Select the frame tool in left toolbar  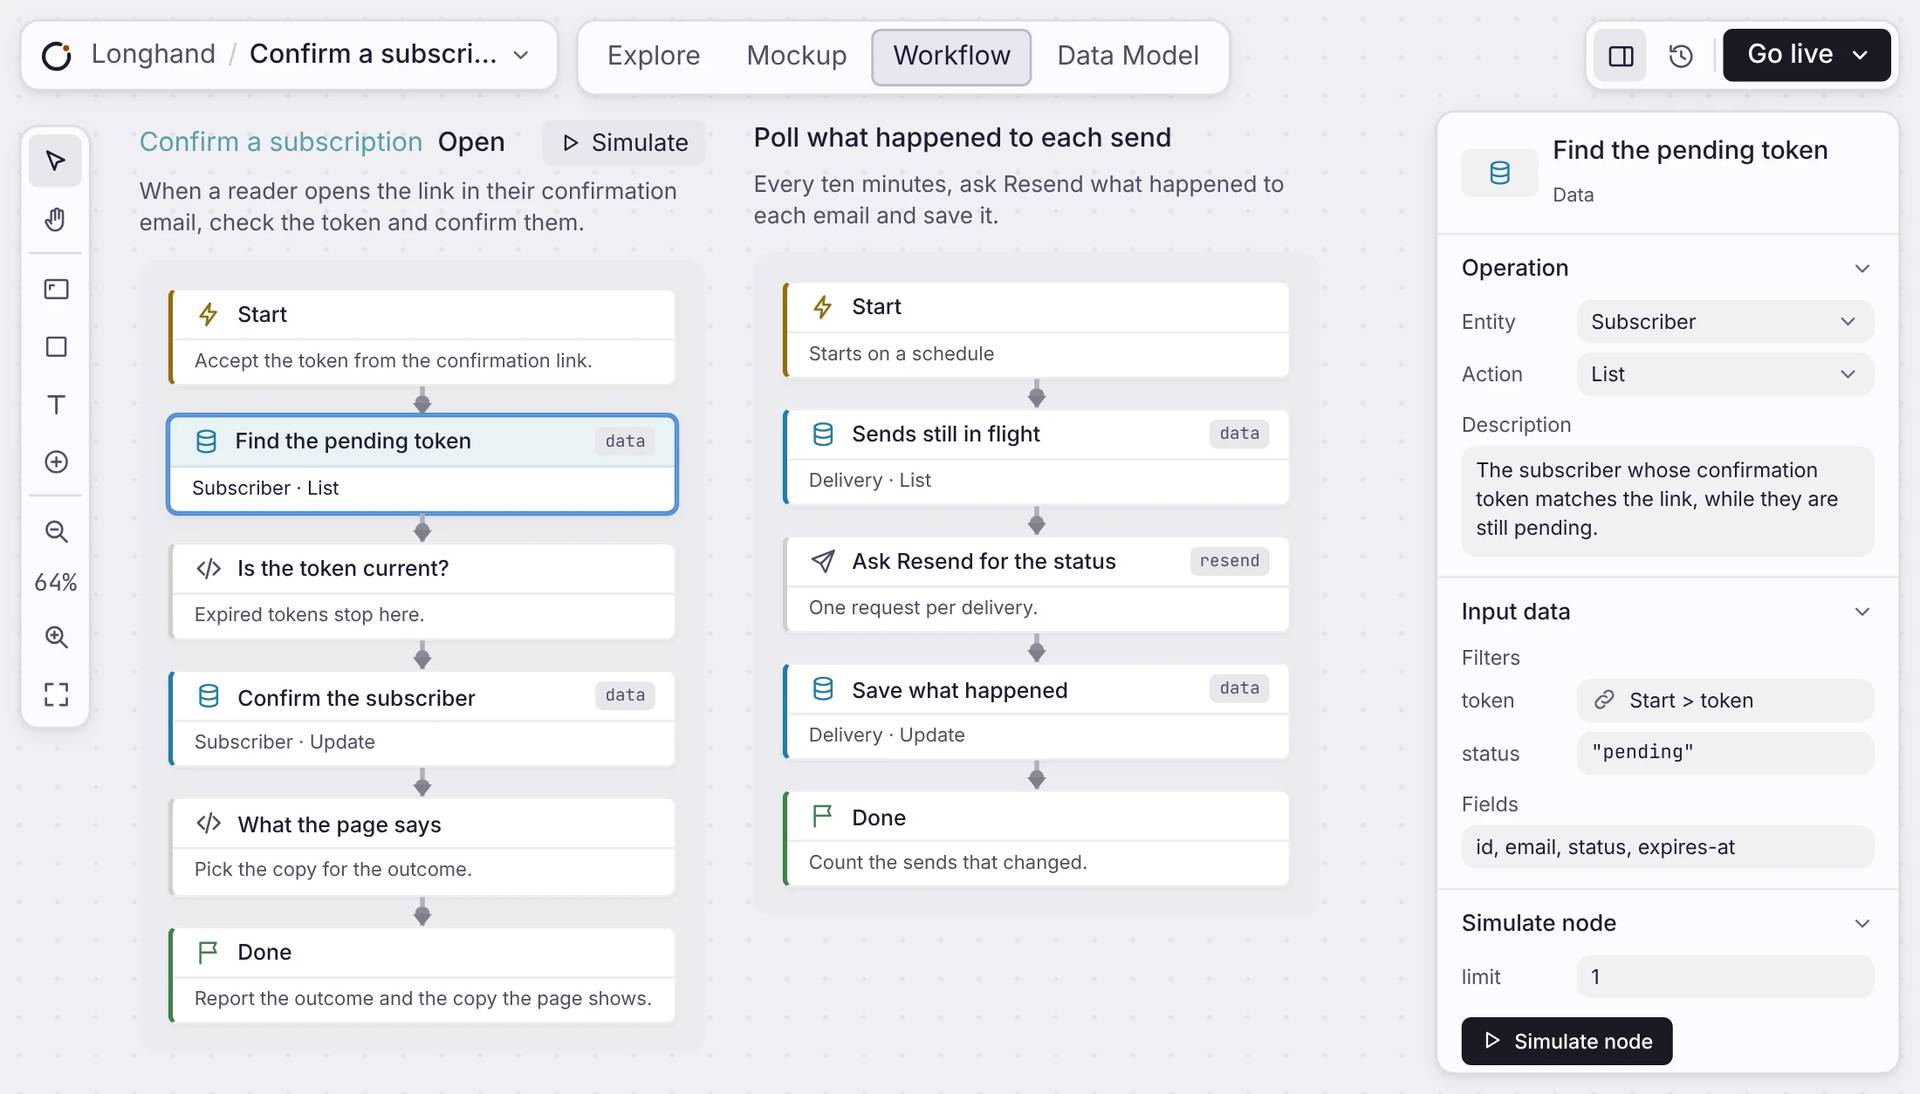pyautogui.click(x=56, y=289)
